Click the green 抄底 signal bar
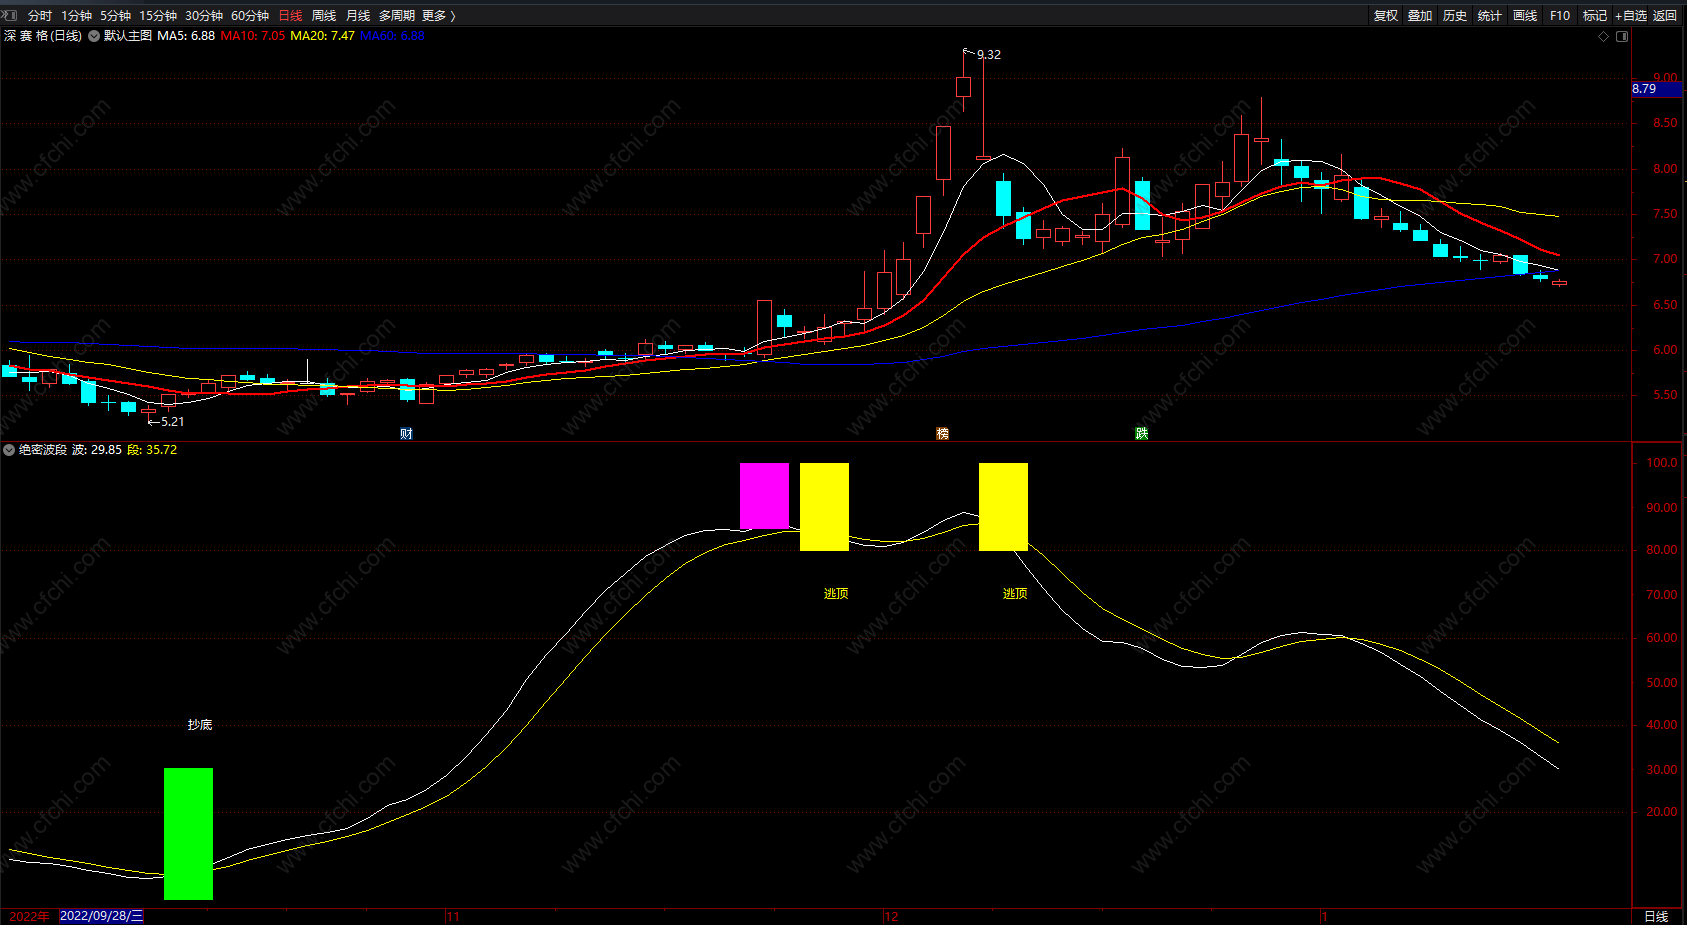Screen dimensions: 1687x925 [188, 833]
